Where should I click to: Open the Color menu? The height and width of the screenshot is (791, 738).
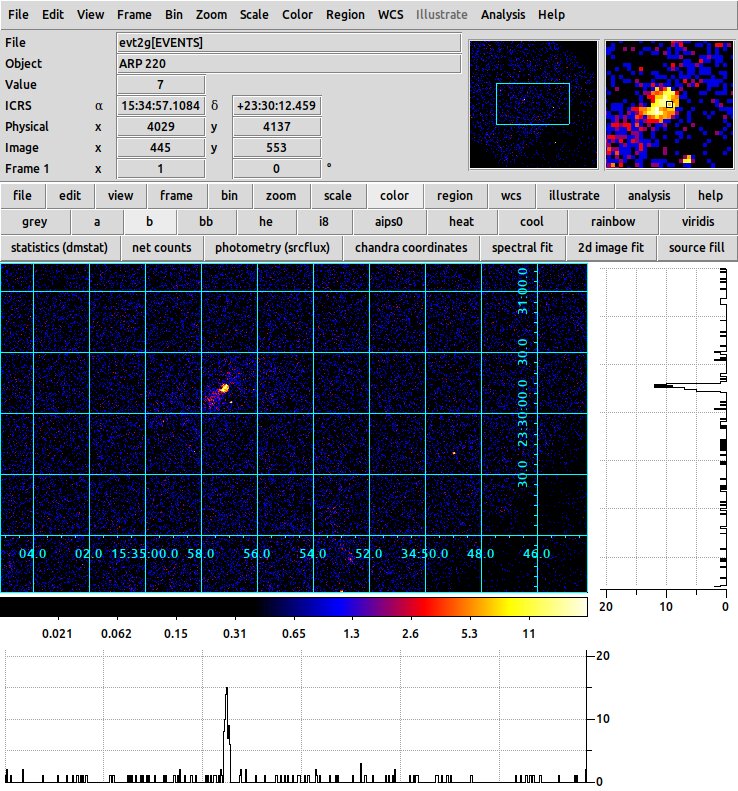(x=297, y=15)
